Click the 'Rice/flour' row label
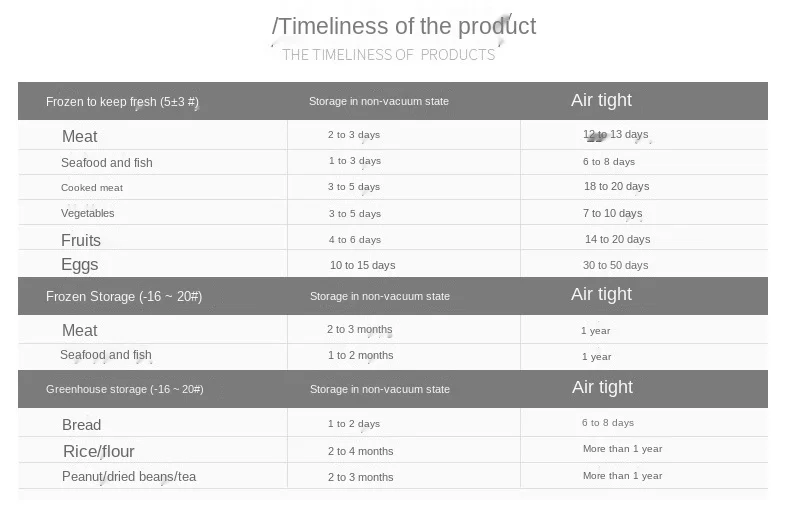This screenshot has width=790, height=513. coord(99,451)
